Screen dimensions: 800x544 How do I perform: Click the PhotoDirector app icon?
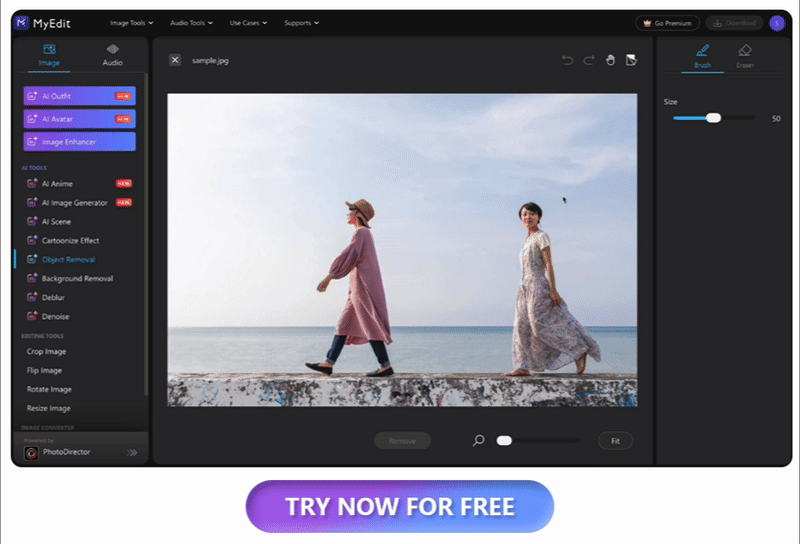click(x=31, y=453)
